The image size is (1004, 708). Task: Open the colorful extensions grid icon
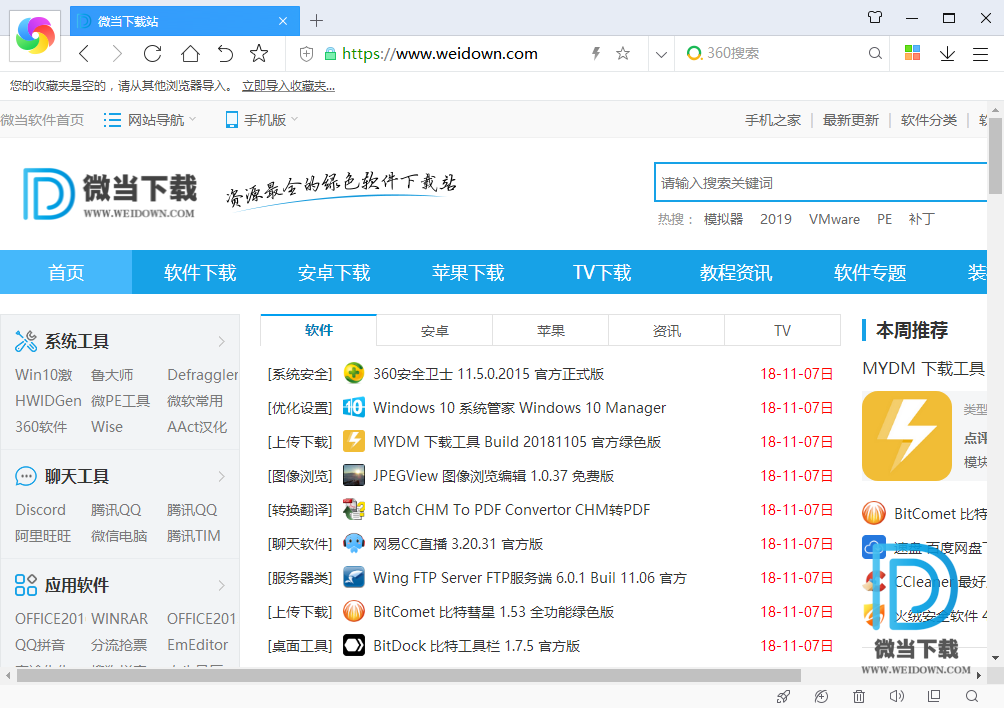[912, 52]
